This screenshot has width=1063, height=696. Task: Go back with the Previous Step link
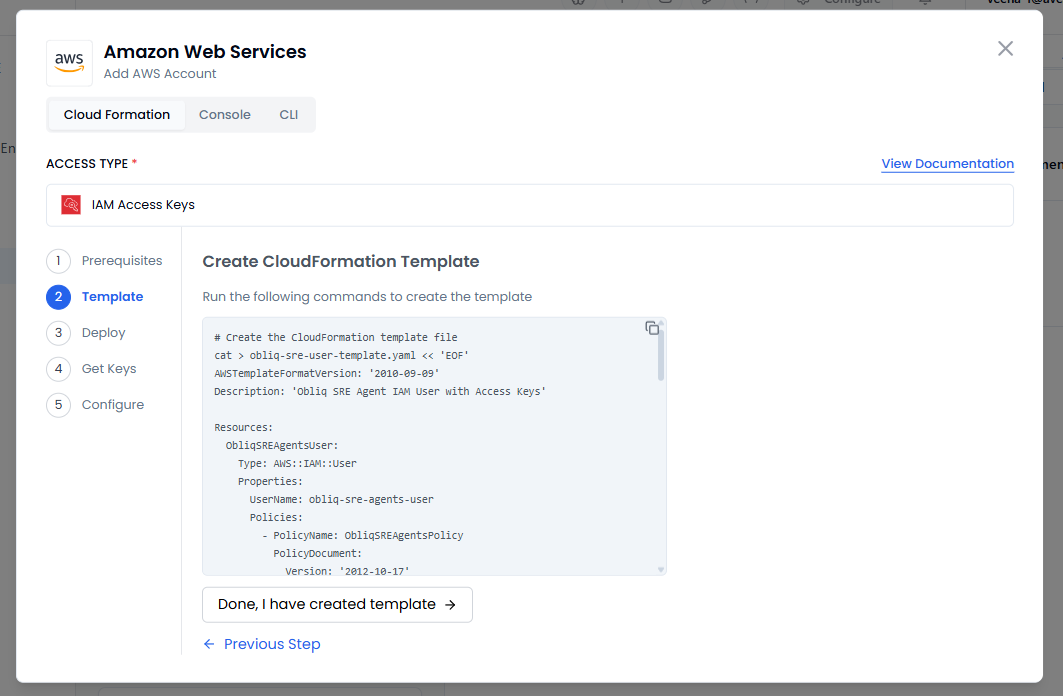click(x=262, y=644)
